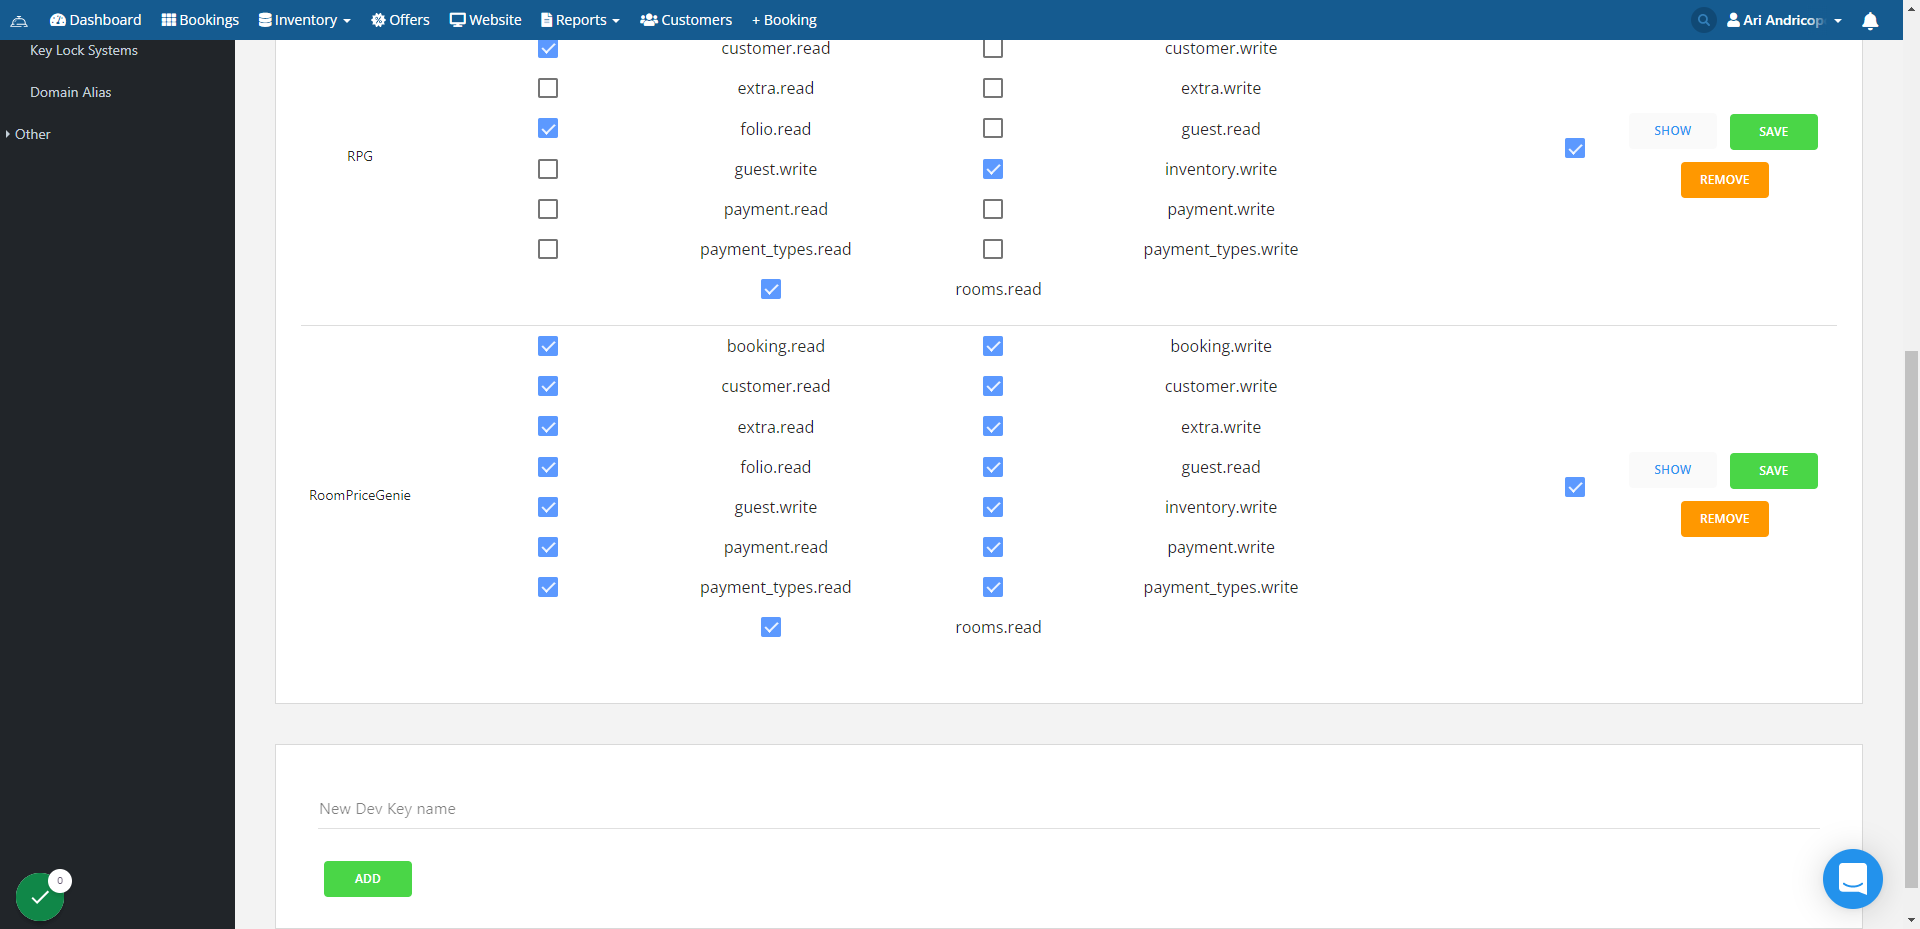Expand the Inventory dropdown menu
The height and width of the screenshot is (929, 1920).
point(305,20)
